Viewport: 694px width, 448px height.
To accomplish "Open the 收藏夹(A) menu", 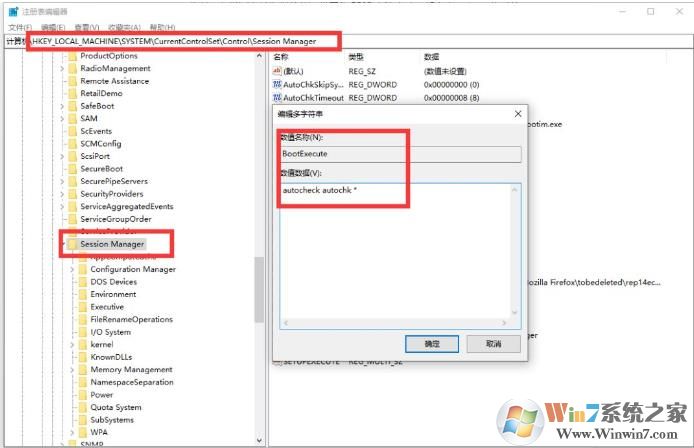I will [124, 27].
